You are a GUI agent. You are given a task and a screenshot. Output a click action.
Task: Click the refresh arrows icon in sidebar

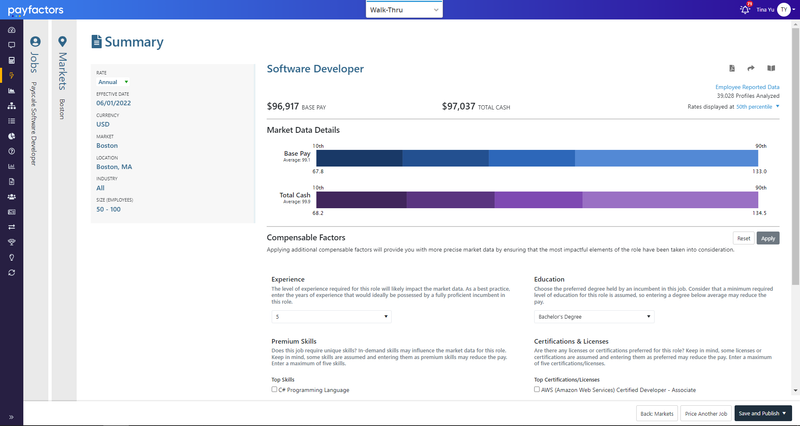point(12,272)
